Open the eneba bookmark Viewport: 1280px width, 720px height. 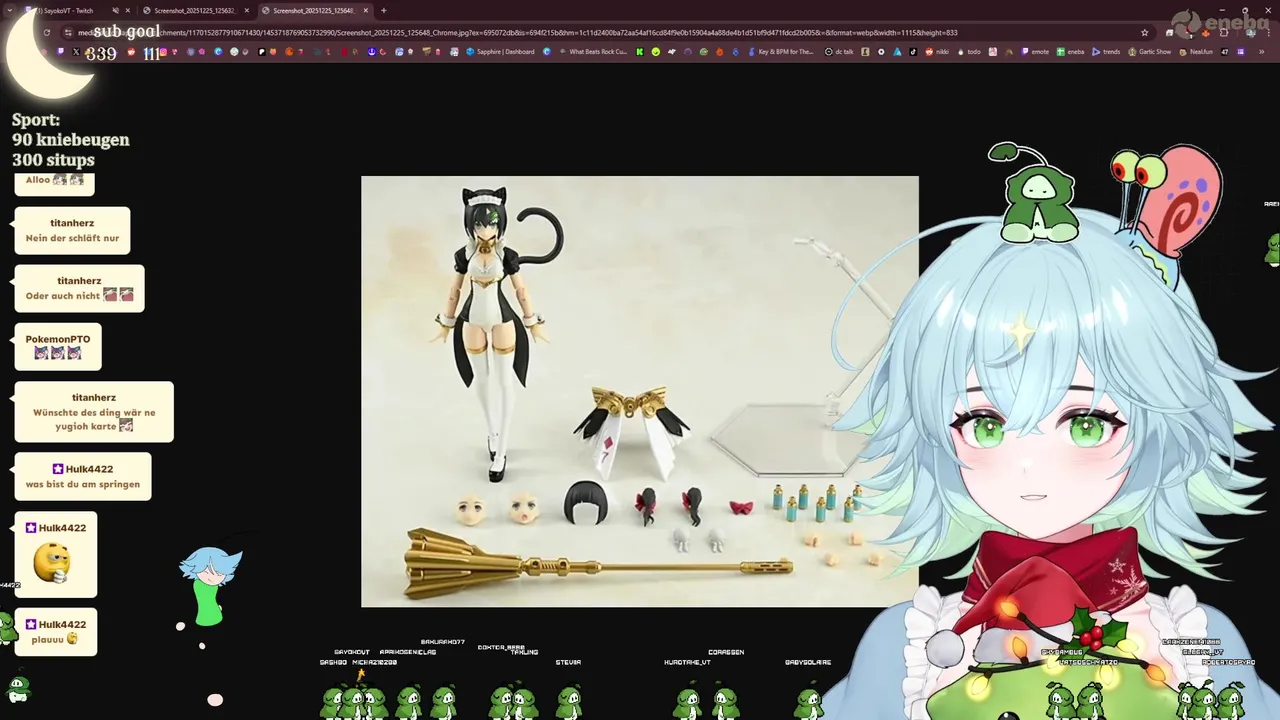pos(1070,51)
